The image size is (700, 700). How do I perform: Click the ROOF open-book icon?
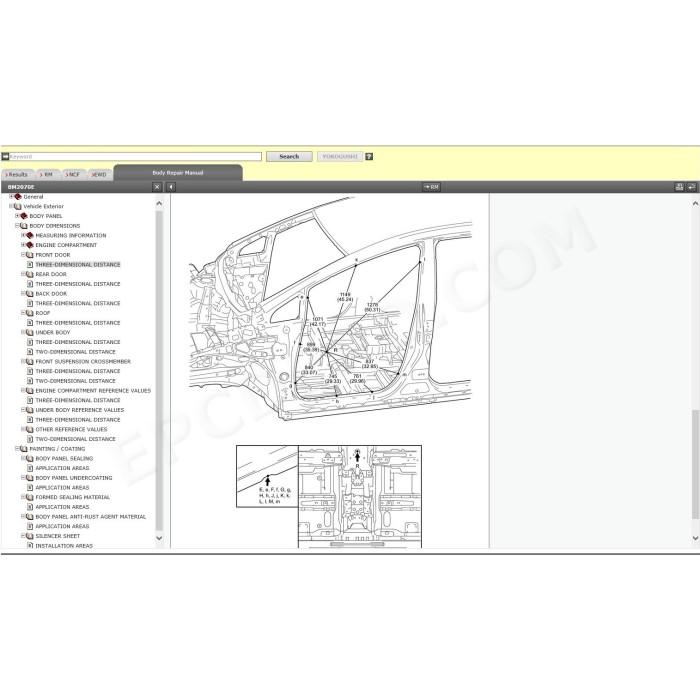click(30, 313)
